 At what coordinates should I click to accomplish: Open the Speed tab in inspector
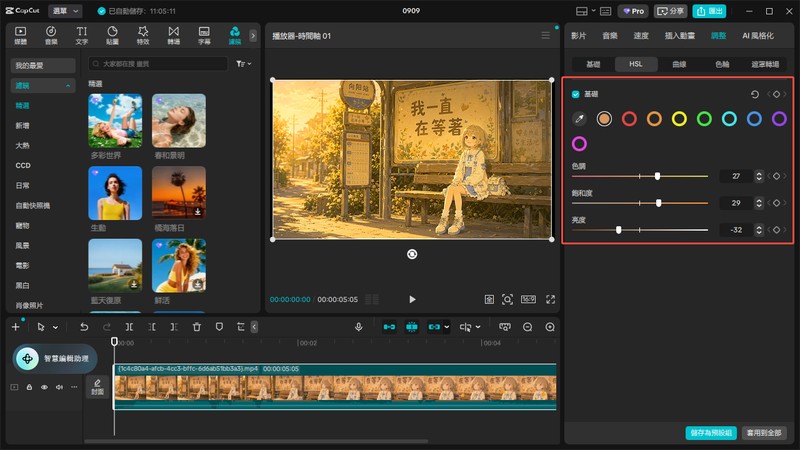[641, 36]
